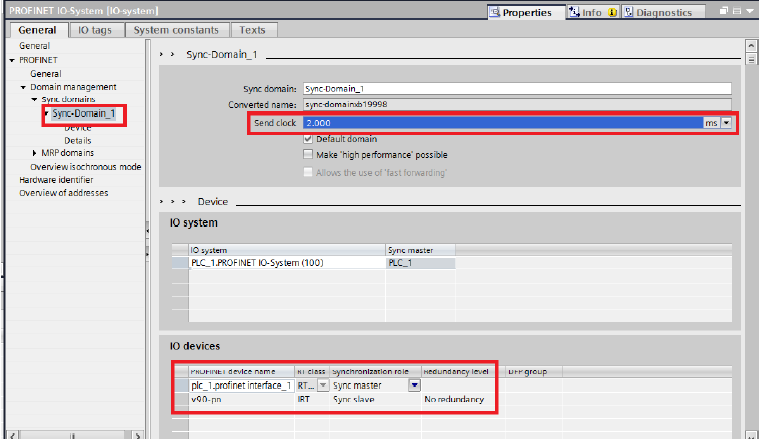Open the Send clock ms dropdown
761x441 pixels.
[x=727, y=122]
